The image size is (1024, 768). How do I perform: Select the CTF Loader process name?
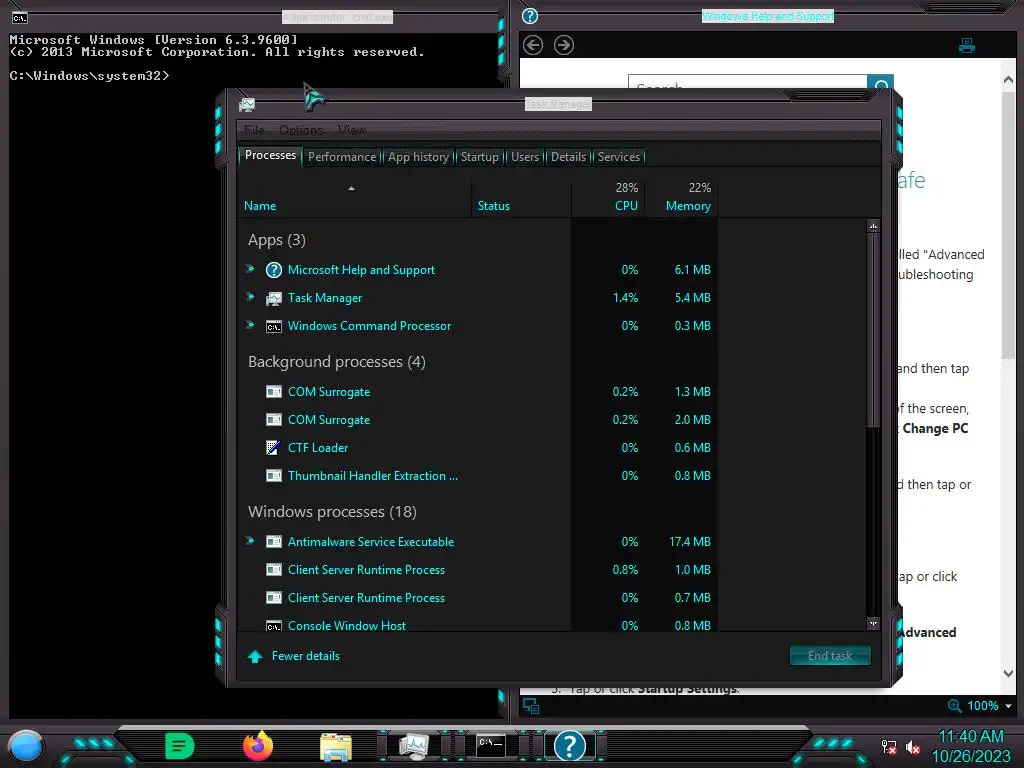(x=317, y=448)
